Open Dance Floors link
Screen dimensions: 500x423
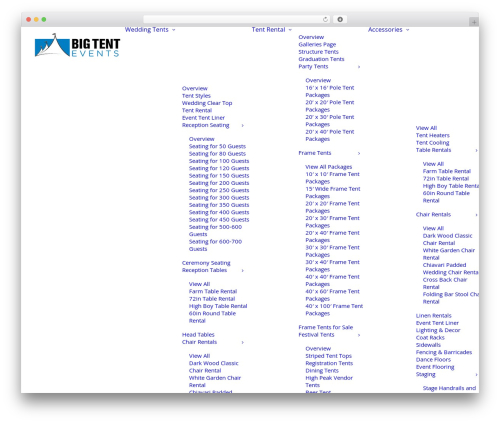tap(433, 360)
